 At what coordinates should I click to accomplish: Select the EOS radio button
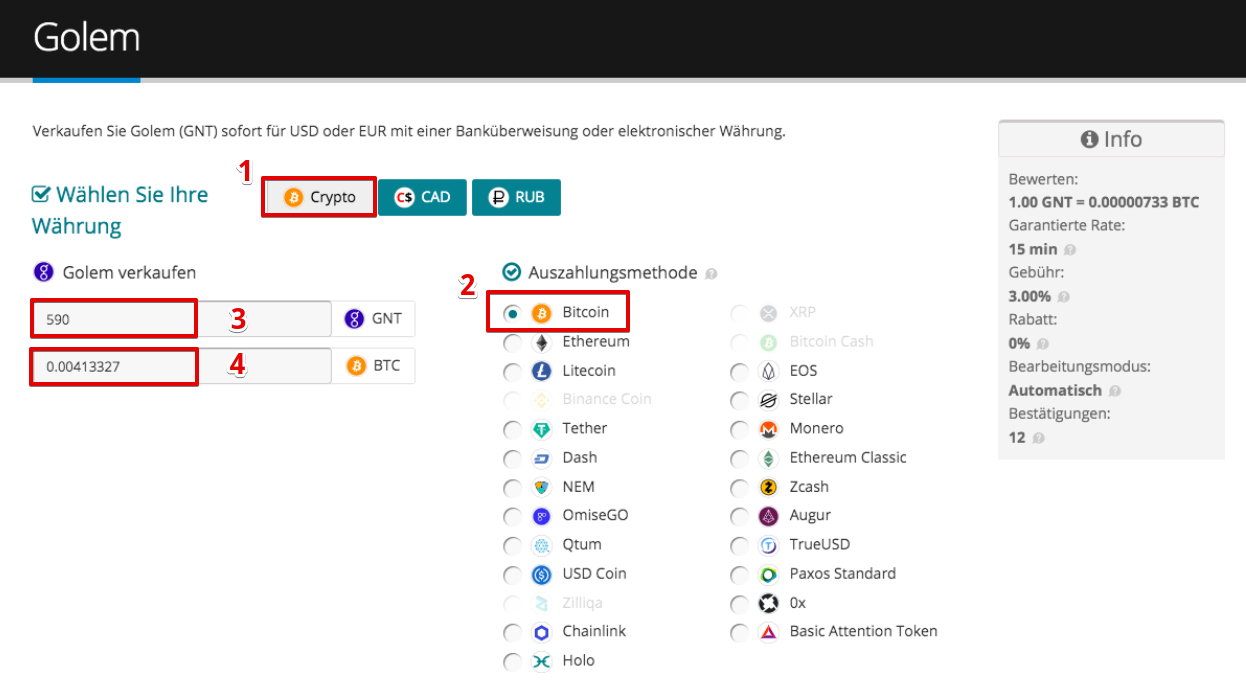(x=739, y=371)
